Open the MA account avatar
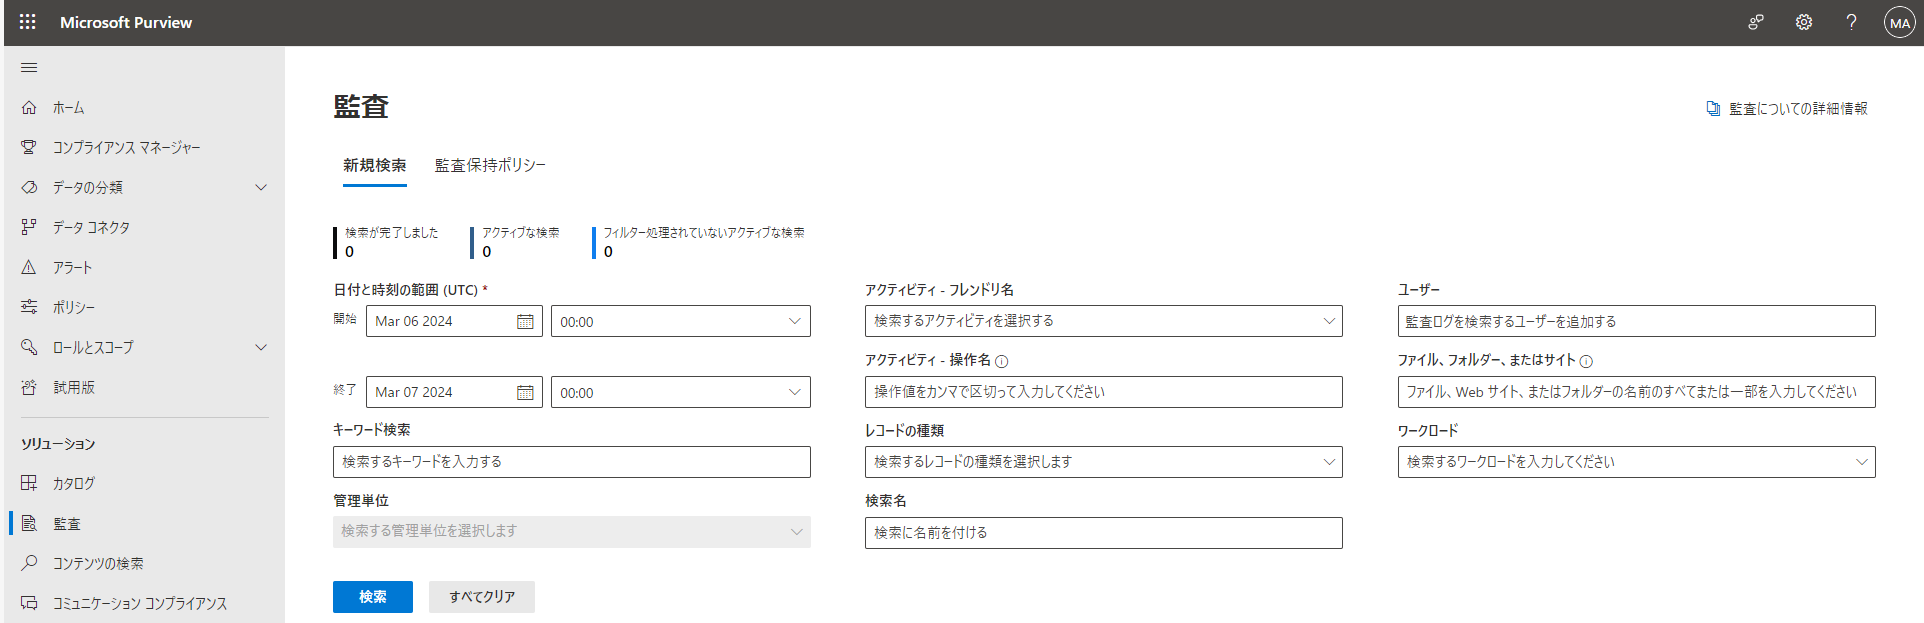The height and width of the screenshot is (623, 1924). pyautogui.click(x=1899, y=22)
